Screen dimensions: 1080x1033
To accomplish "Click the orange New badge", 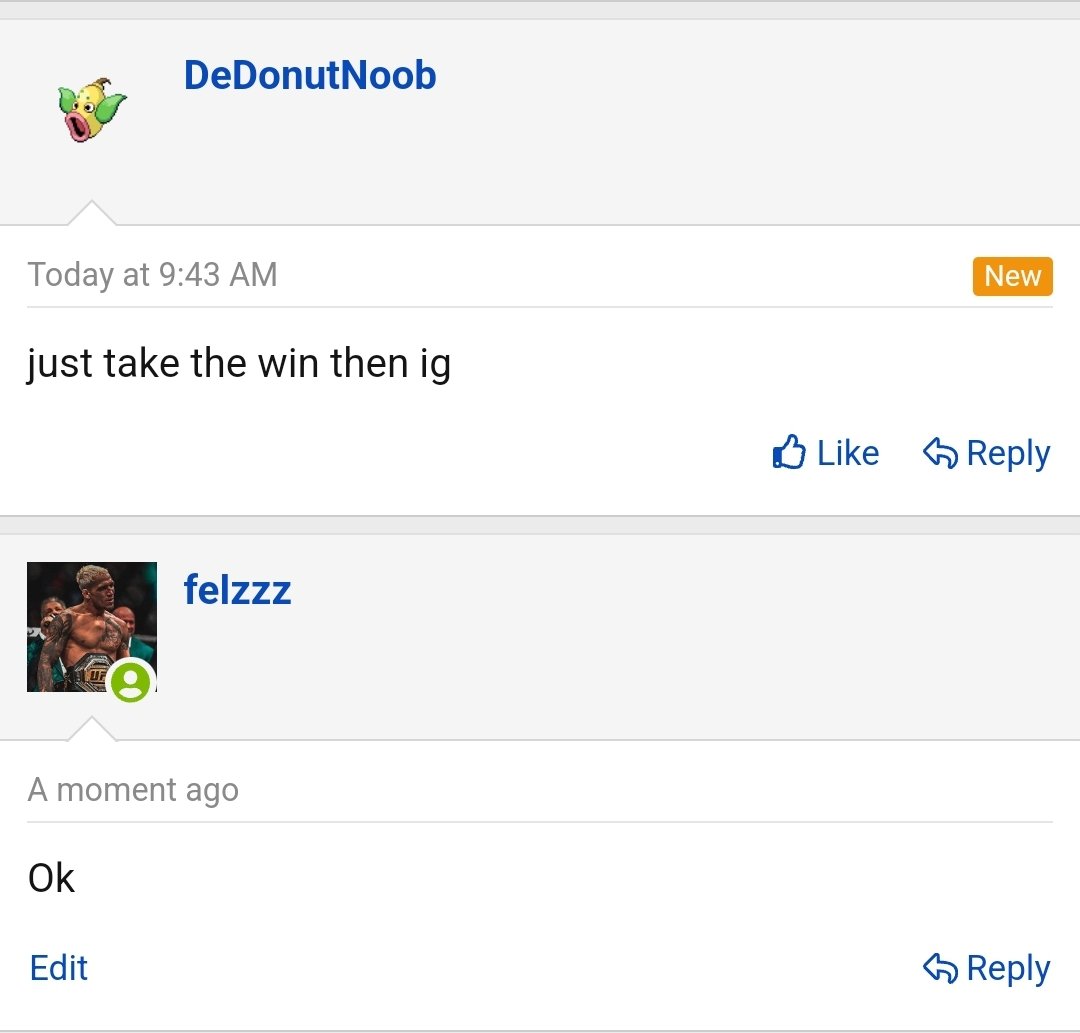I will (x=1012, y=276).
